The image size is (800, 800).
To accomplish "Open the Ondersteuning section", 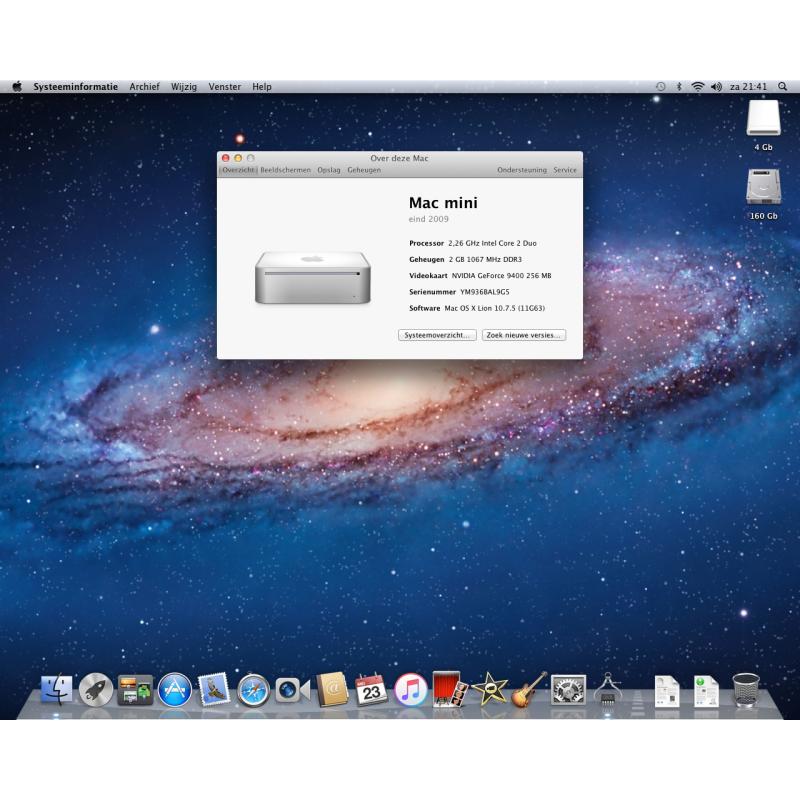I will 522,170.
